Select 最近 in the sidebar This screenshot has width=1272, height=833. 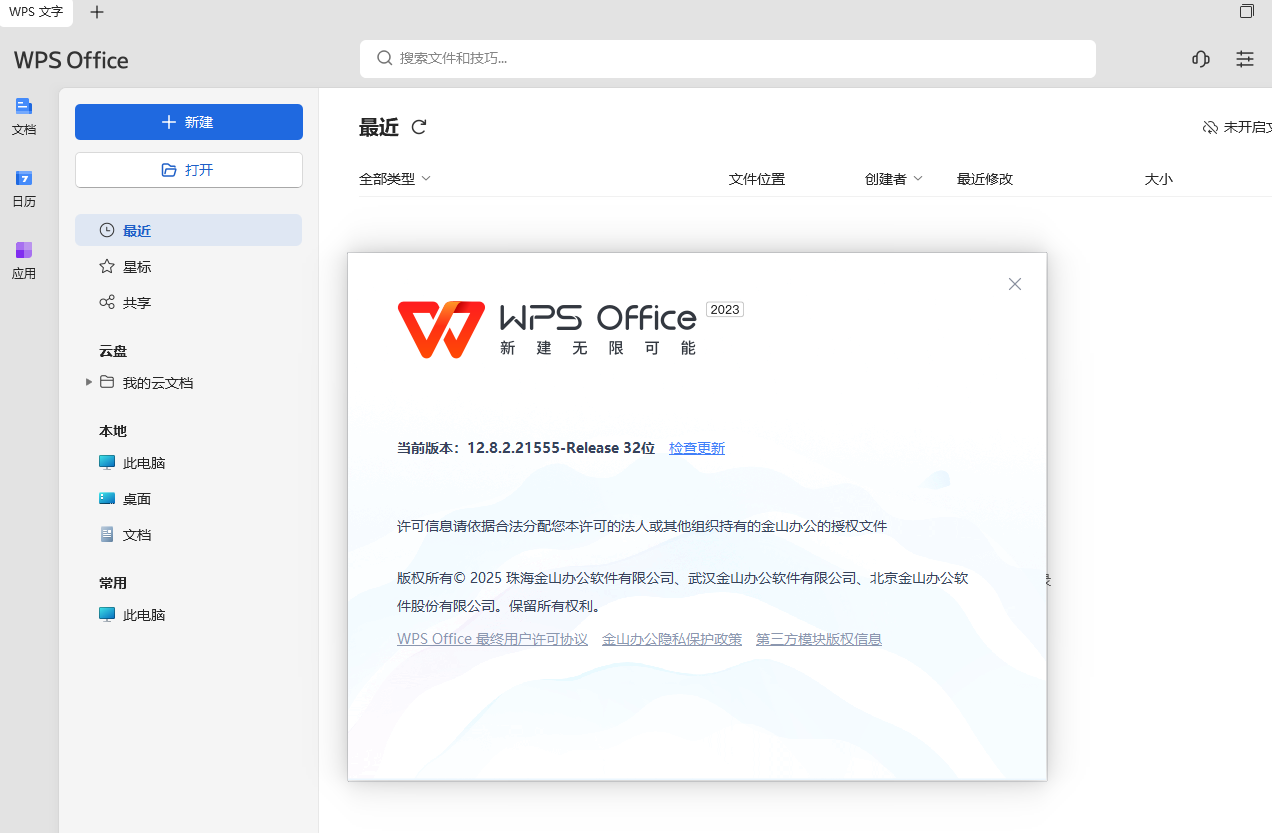188,230
